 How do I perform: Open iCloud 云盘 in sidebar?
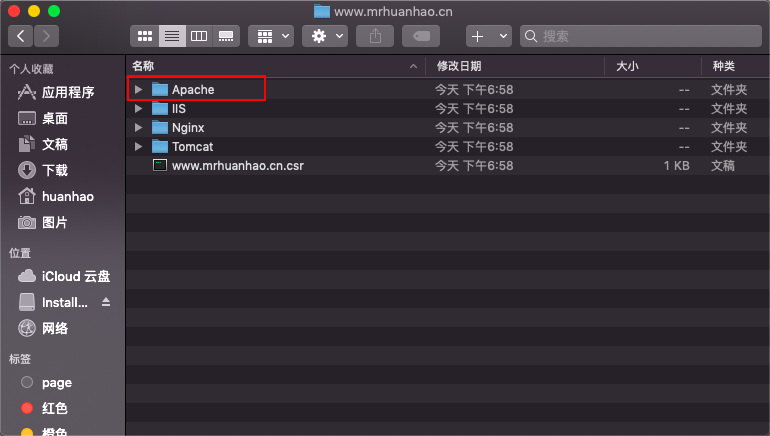75,277
